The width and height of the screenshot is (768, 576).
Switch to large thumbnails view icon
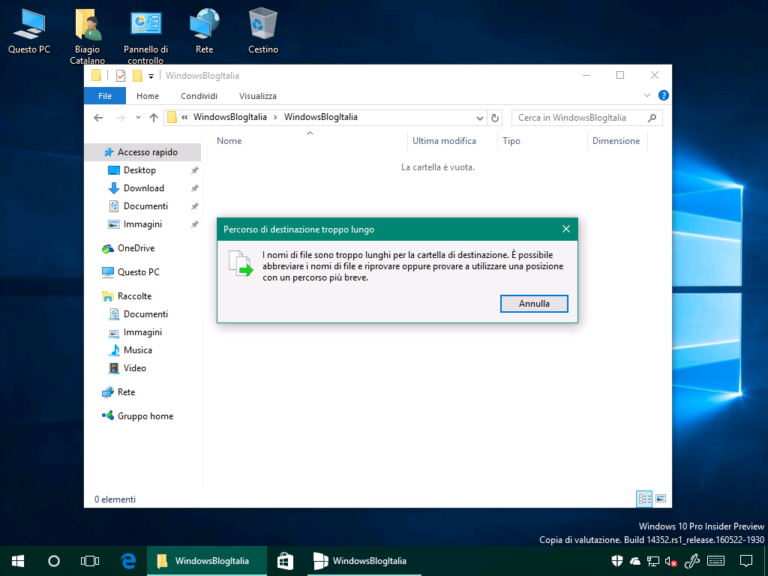click(x=660, y=499)
